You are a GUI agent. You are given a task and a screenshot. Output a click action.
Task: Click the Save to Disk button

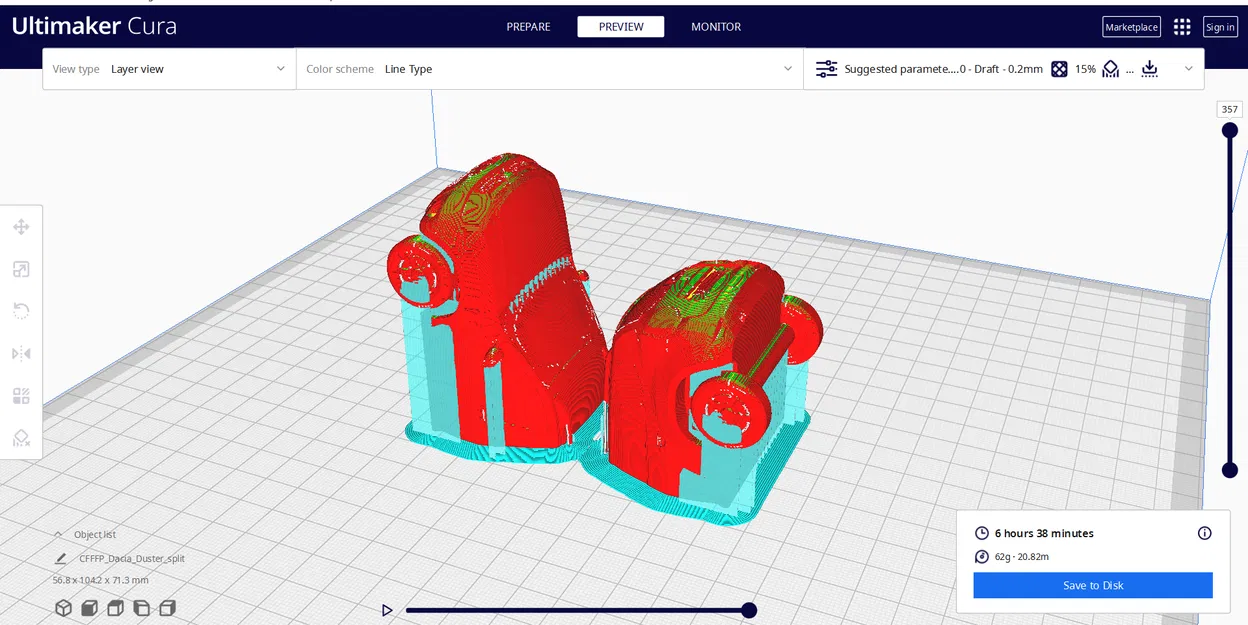point(1092,585)
